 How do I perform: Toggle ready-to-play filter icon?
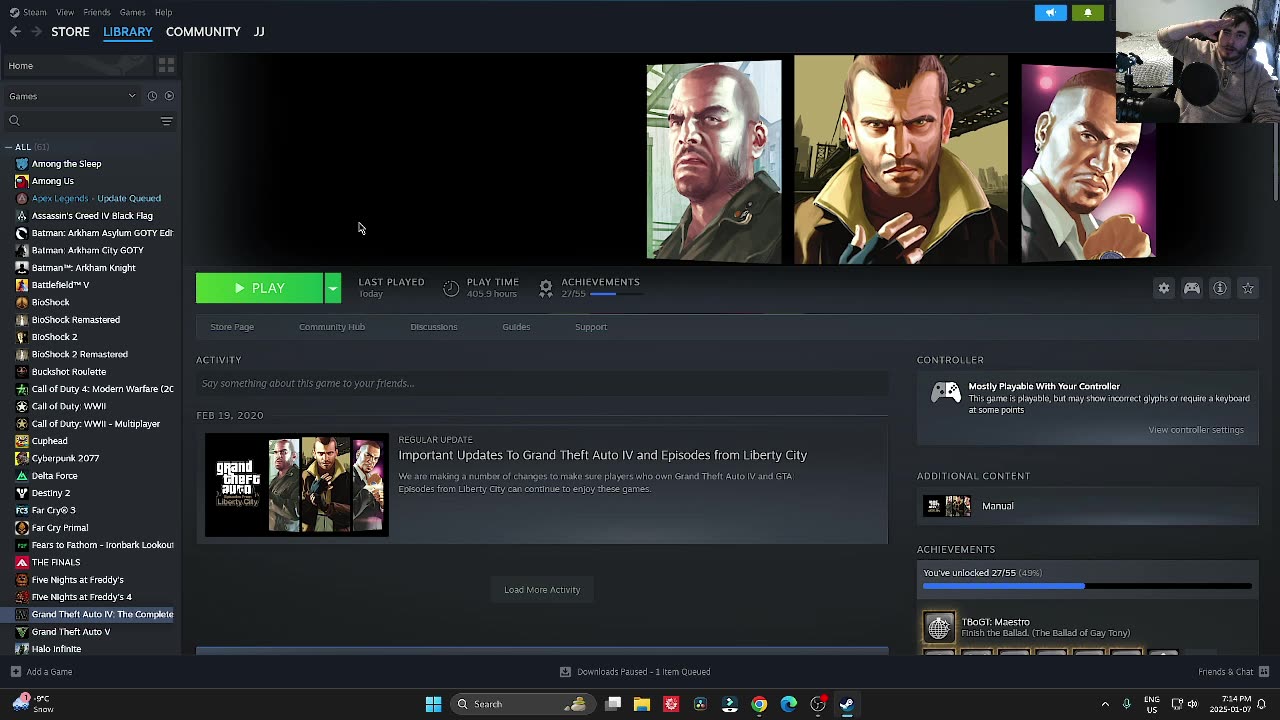pos(169,96)
